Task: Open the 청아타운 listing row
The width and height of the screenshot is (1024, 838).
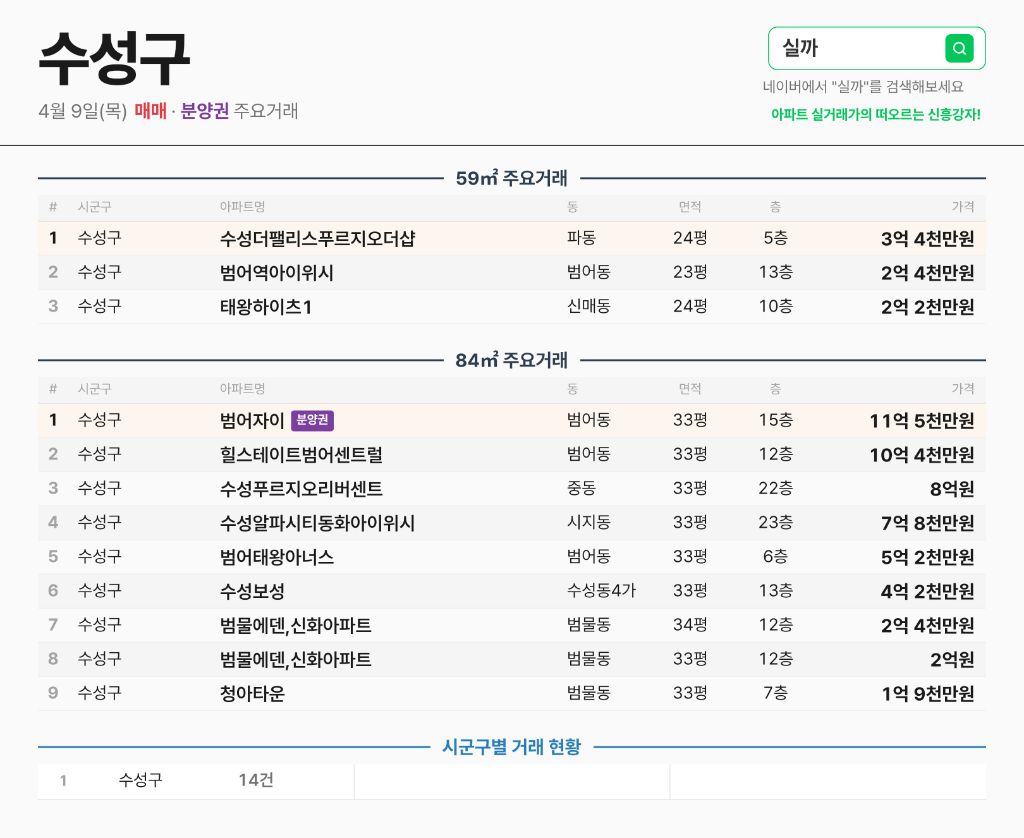Action: coord(511,693)
